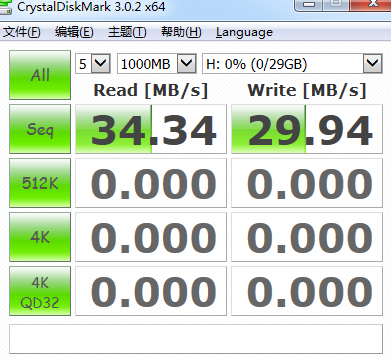Open the 文件(F) menu

[x=22, y=32]
